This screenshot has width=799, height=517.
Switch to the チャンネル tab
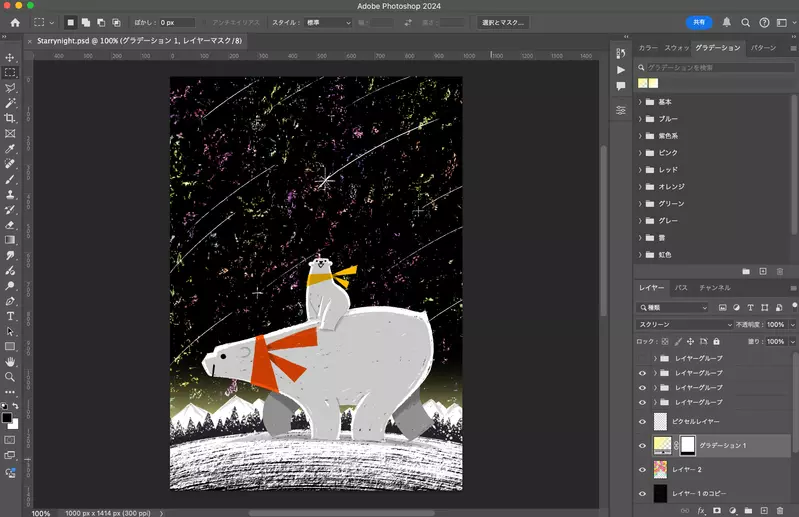(714, 288)
